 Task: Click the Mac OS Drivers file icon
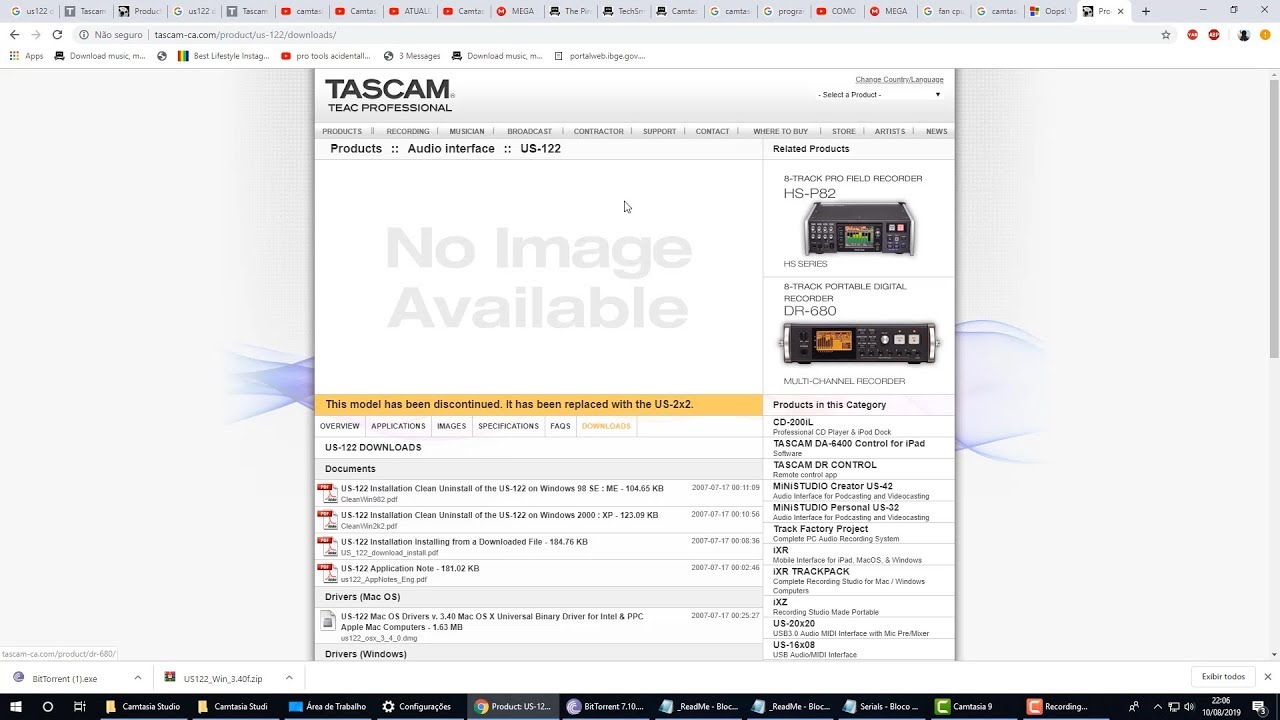coord(327,621)
